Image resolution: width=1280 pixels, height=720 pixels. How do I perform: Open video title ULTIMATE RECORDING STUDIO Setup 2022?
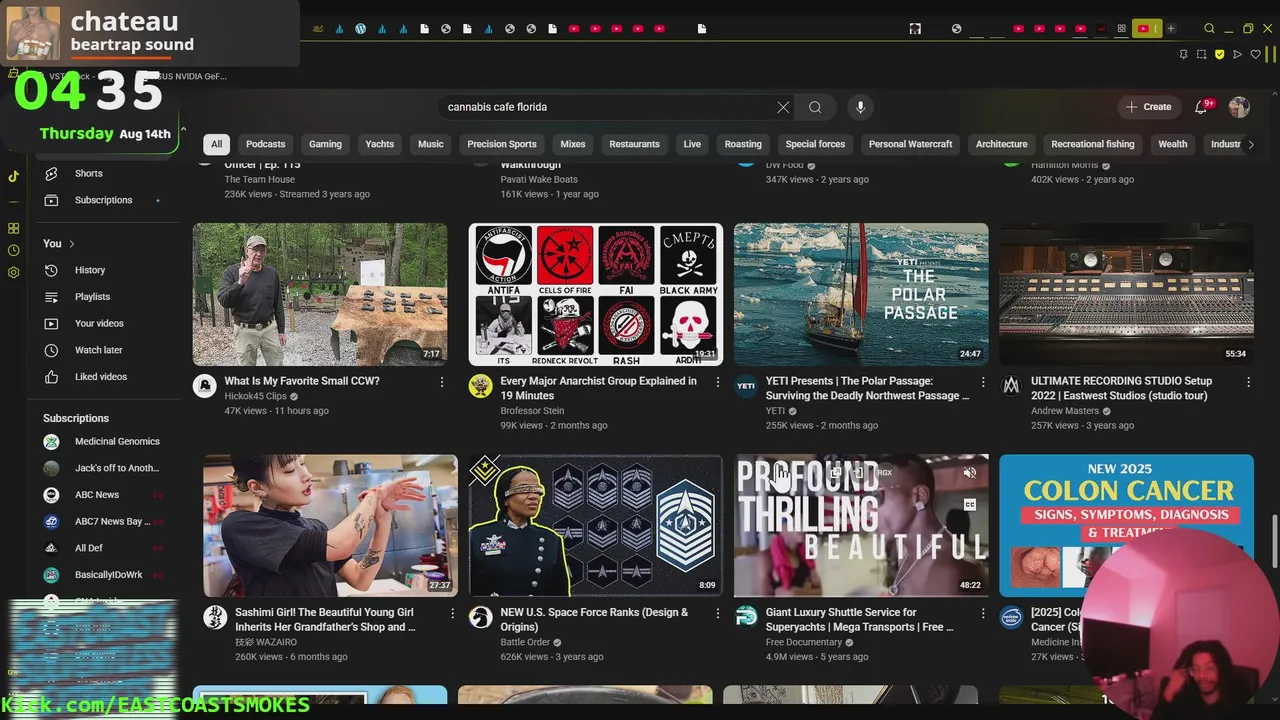1121,388
